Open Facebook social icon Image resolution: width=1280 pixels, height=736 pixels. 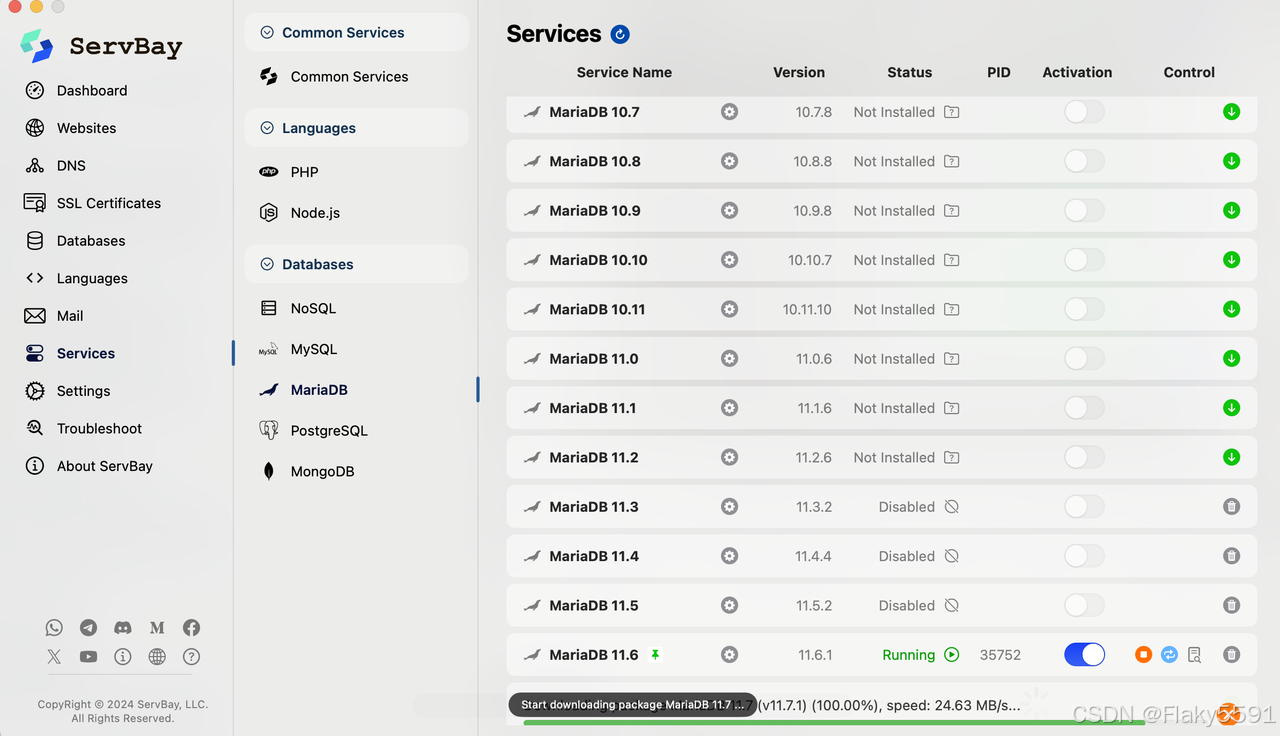tap(192, 628)
